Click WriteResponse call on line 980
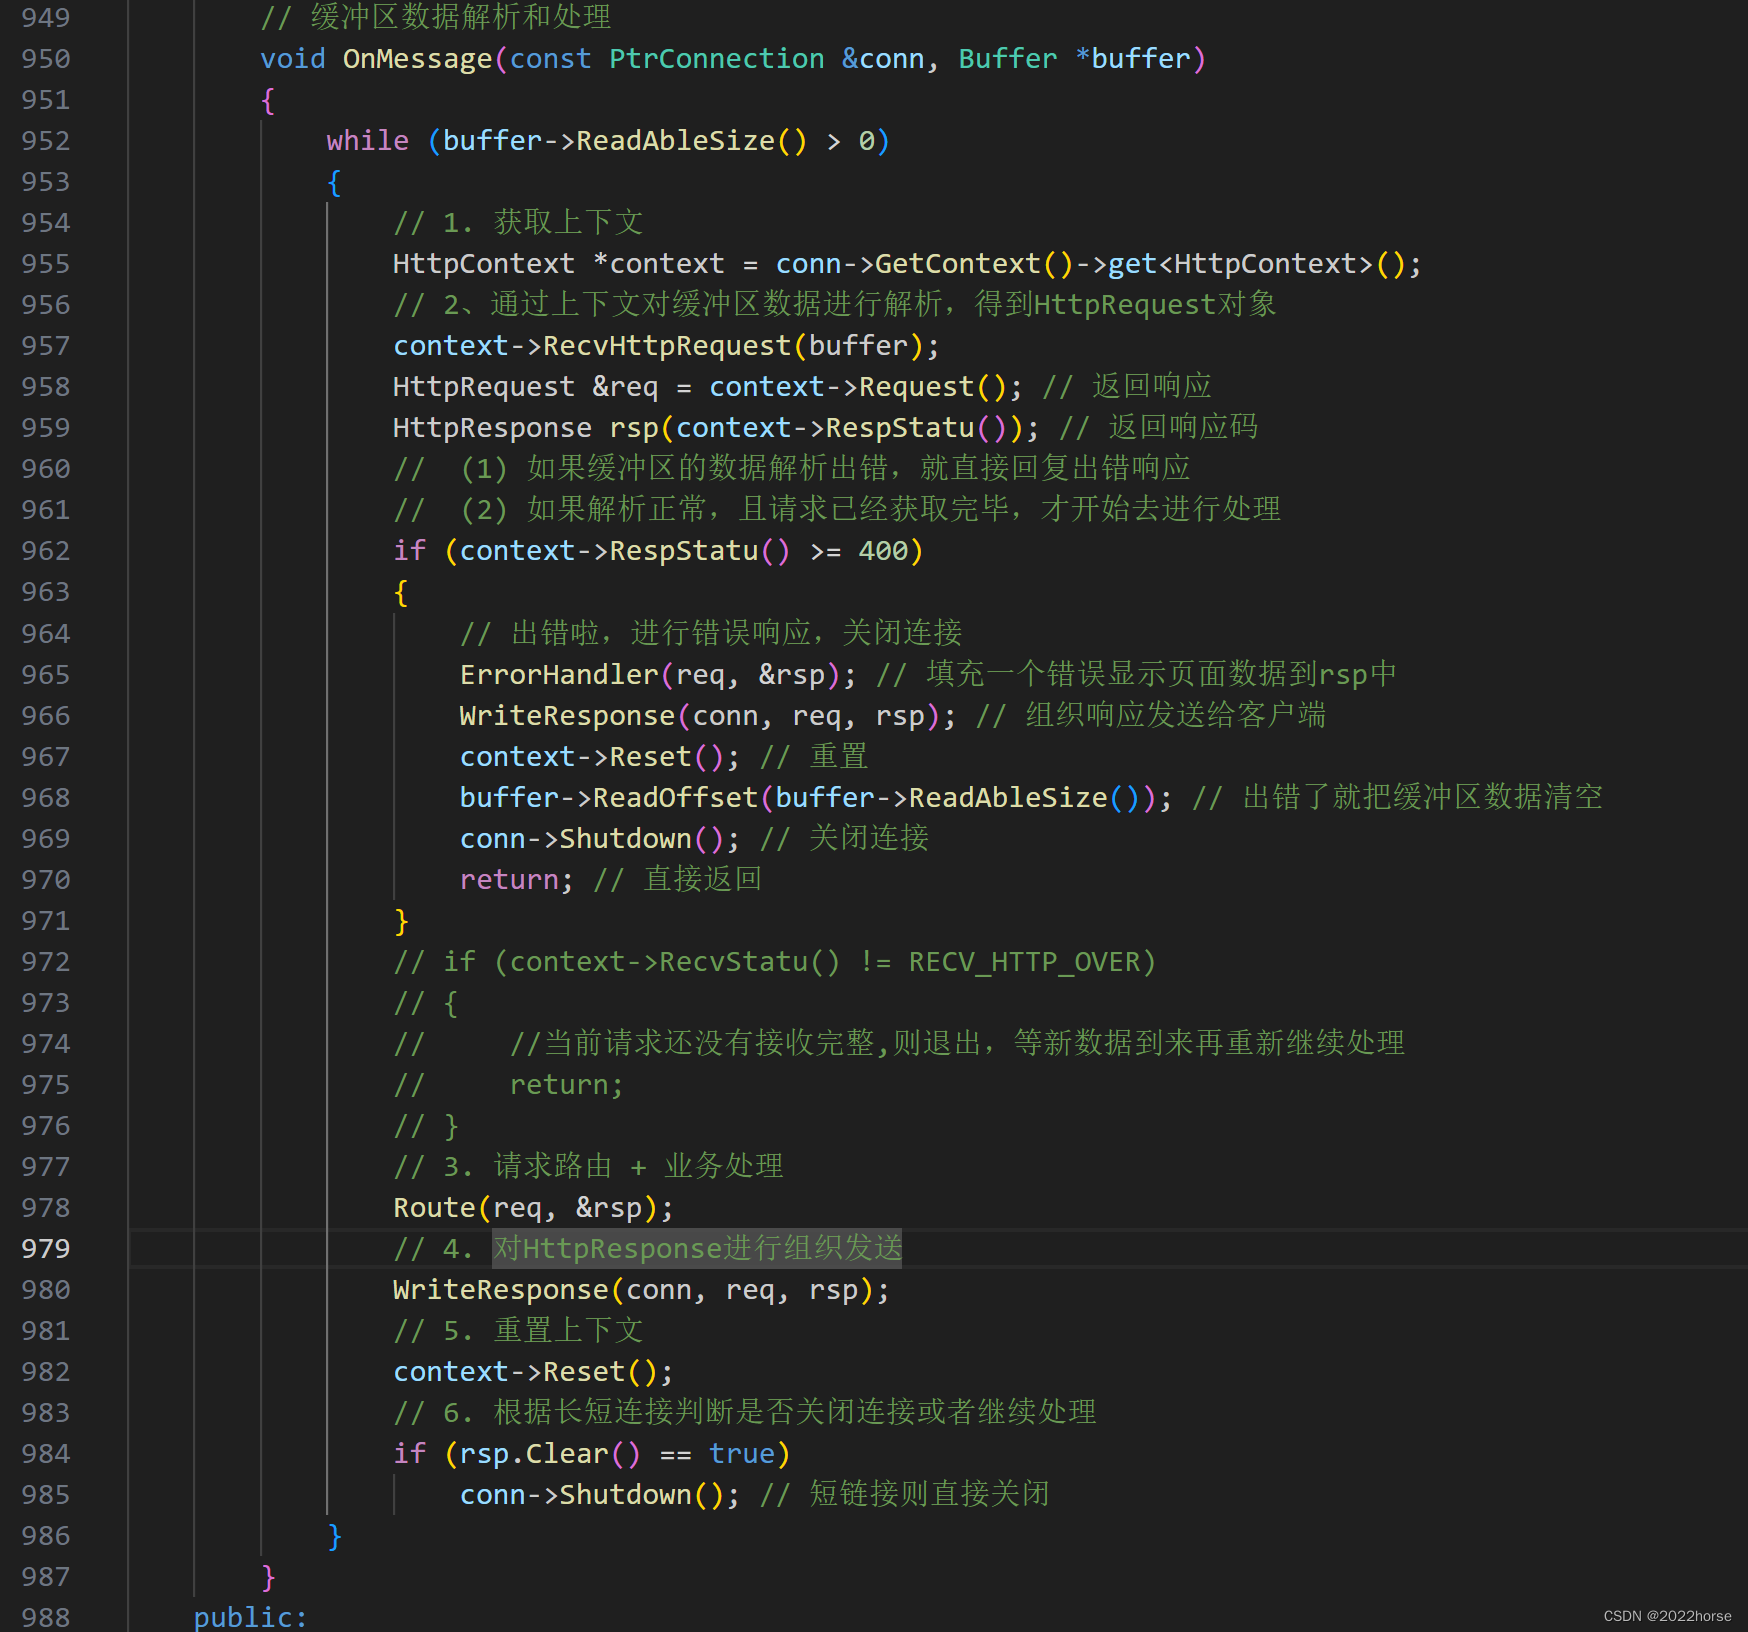The width and height of the screenshot is (1748, 1632). coord(501,1290)
